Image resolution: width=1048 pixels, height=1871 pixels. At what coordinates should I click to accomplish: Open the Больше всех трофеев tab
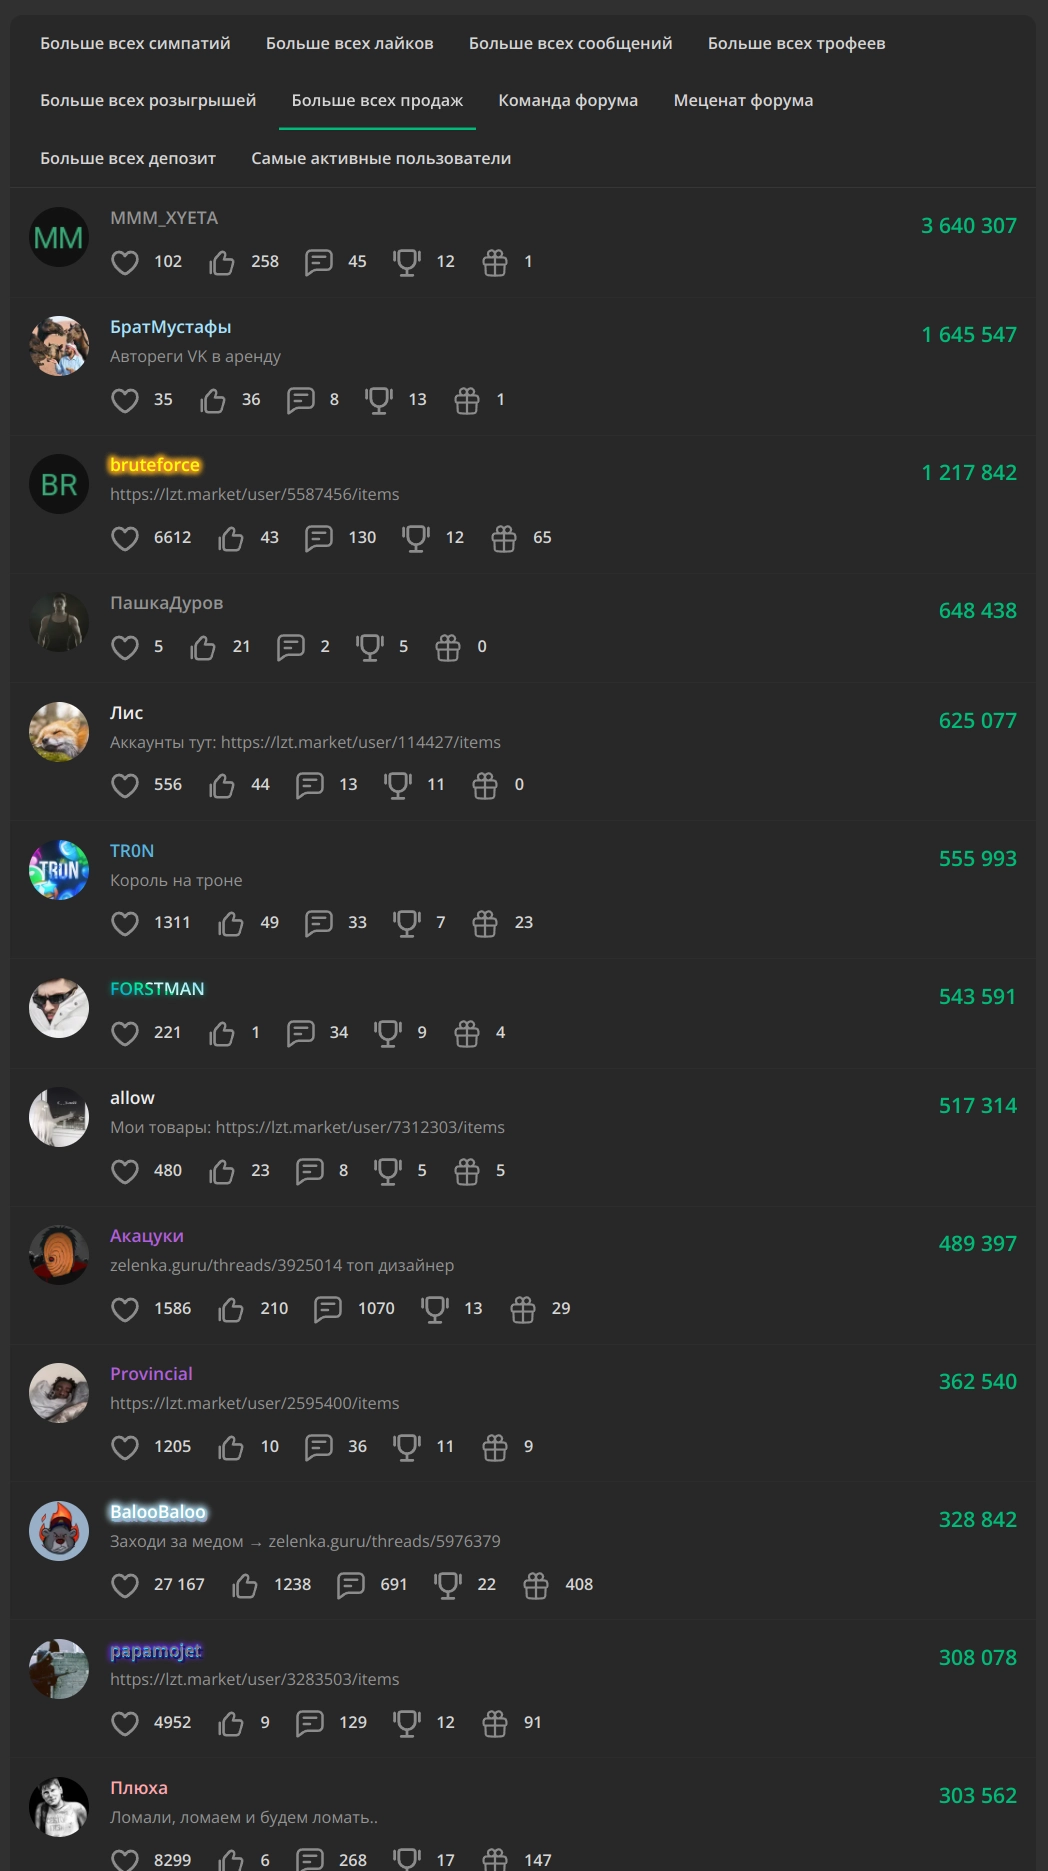click(797, 43)
